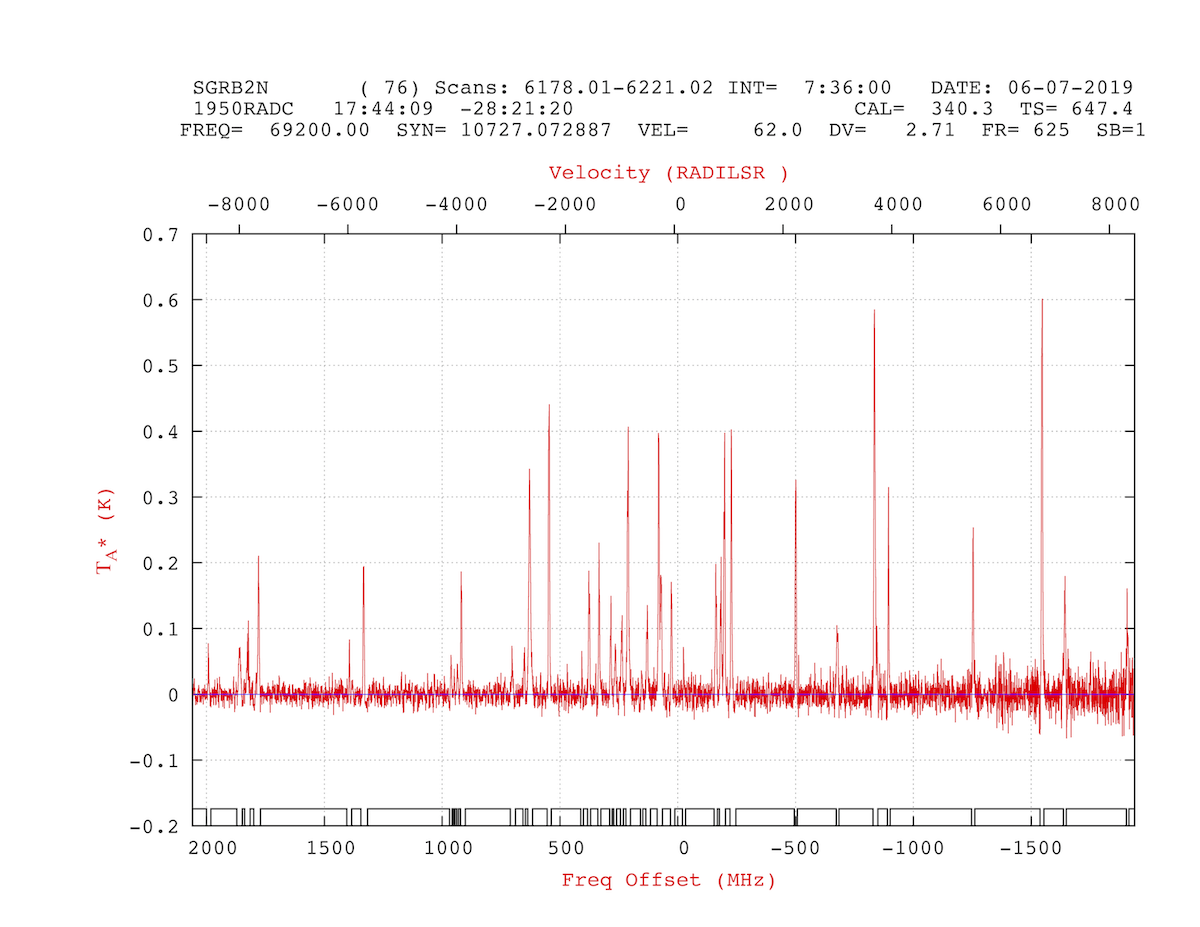Click the -1000 frequency offset tick label
The image size is (1200, 927).
pos(913,848)
